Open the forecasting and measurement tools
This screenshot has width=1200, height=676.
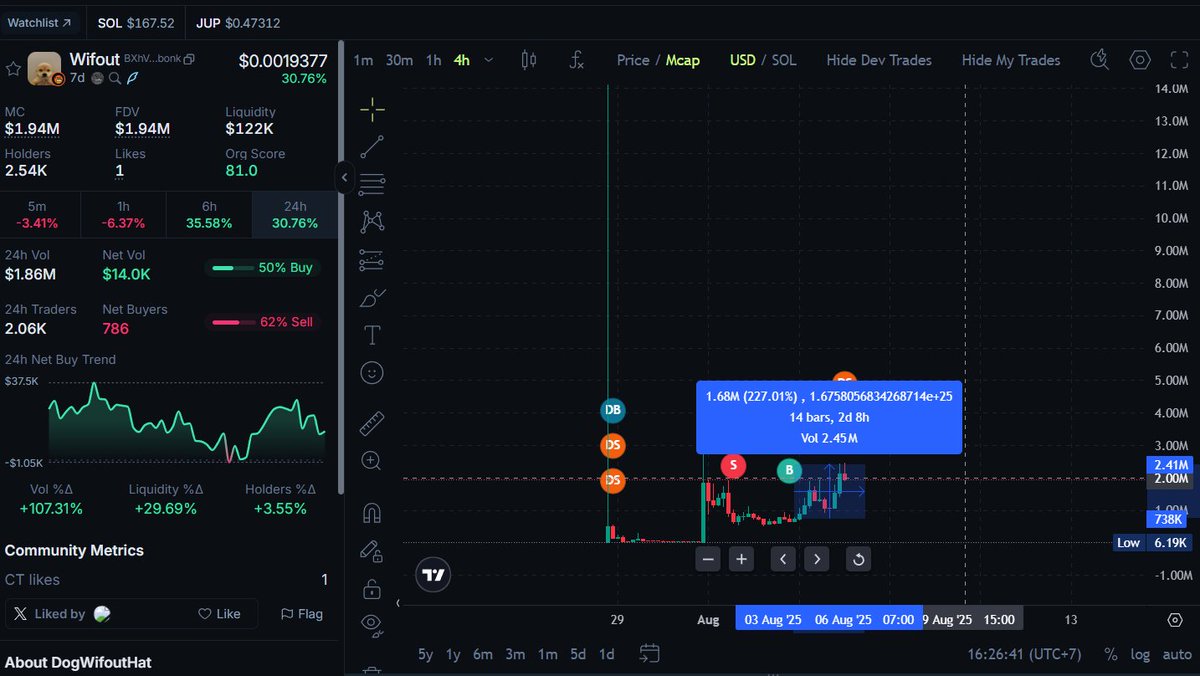coord(372,260)
